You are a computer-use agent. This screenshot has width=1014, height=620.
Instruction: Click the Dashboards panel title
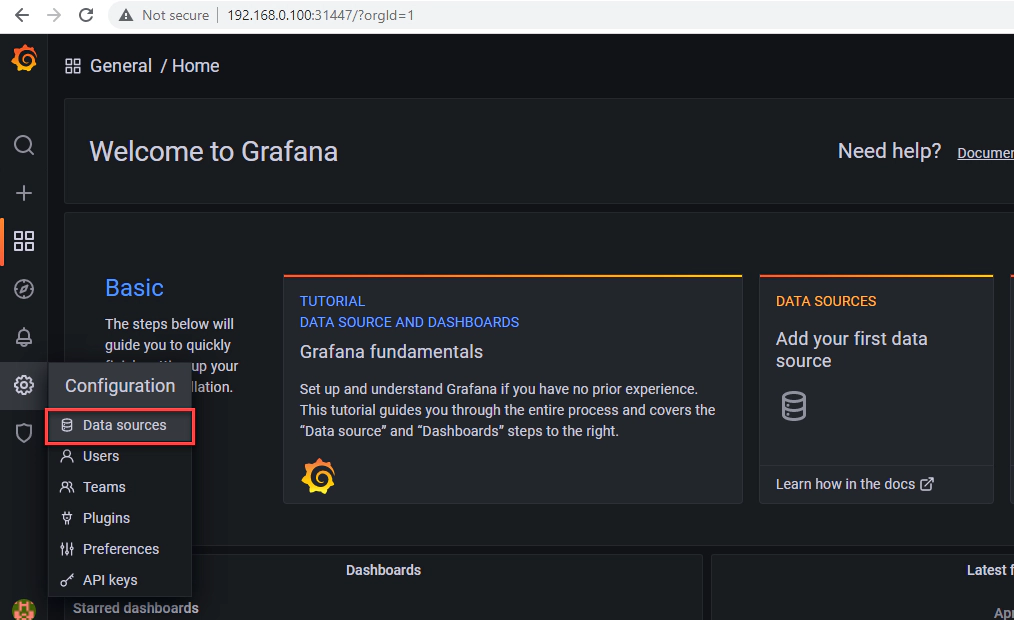click(383, 570)
